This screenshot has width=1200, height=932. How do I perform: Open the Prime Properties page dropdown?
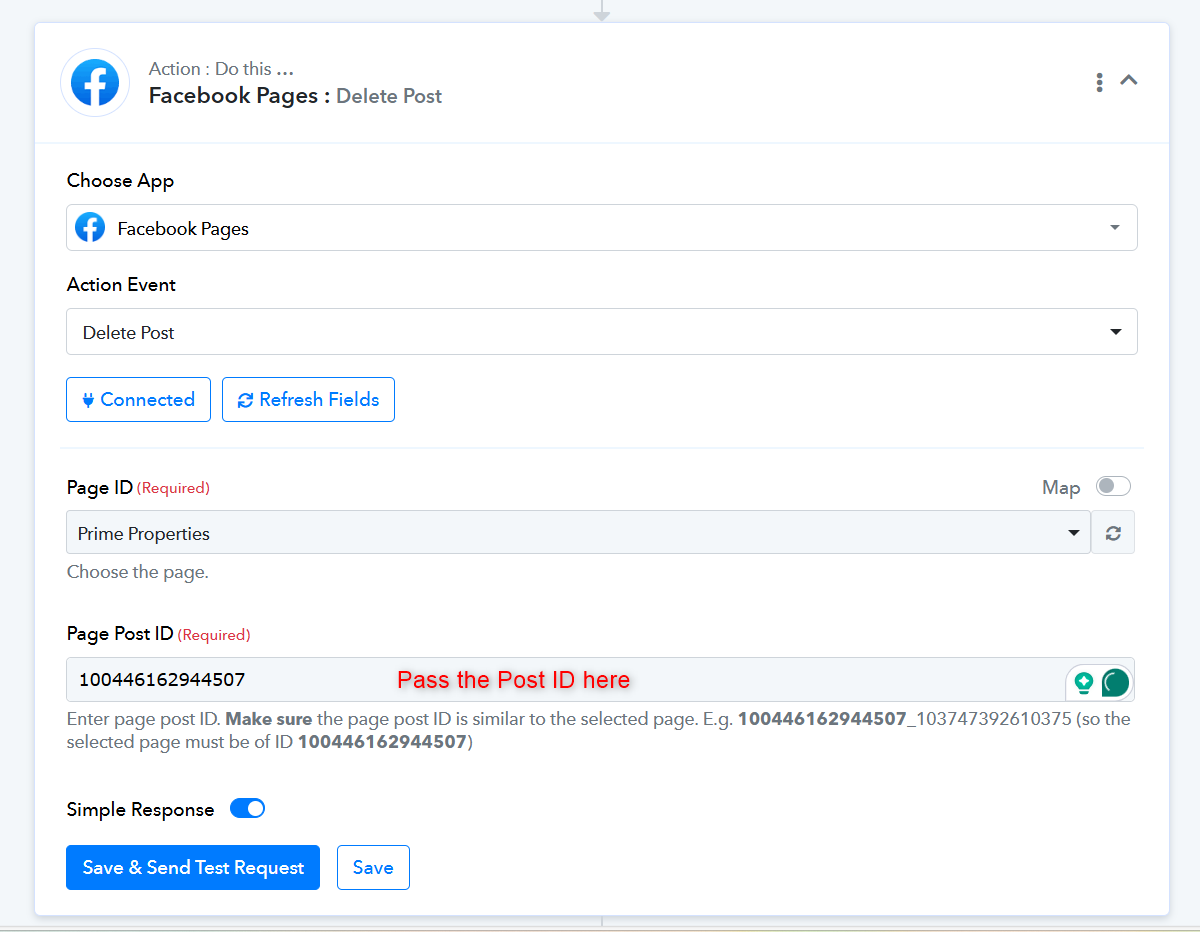577,533
